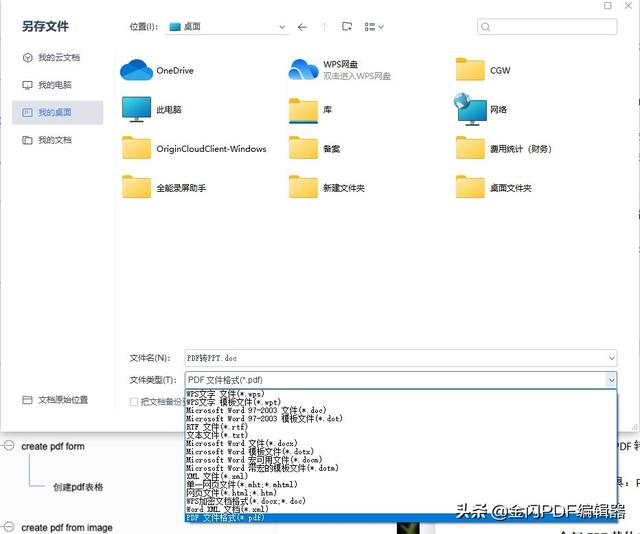
Task: Choose WPS文字 文件(*.wps) type
Action: [400, 394]
